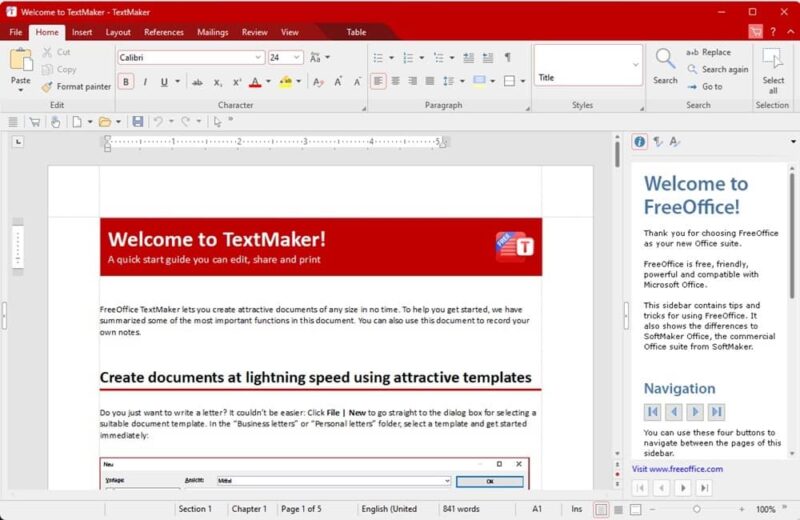Switch to the Insert tab
Image resolution: width=800 pixels, height=520 pixels.
click(82, 32)
